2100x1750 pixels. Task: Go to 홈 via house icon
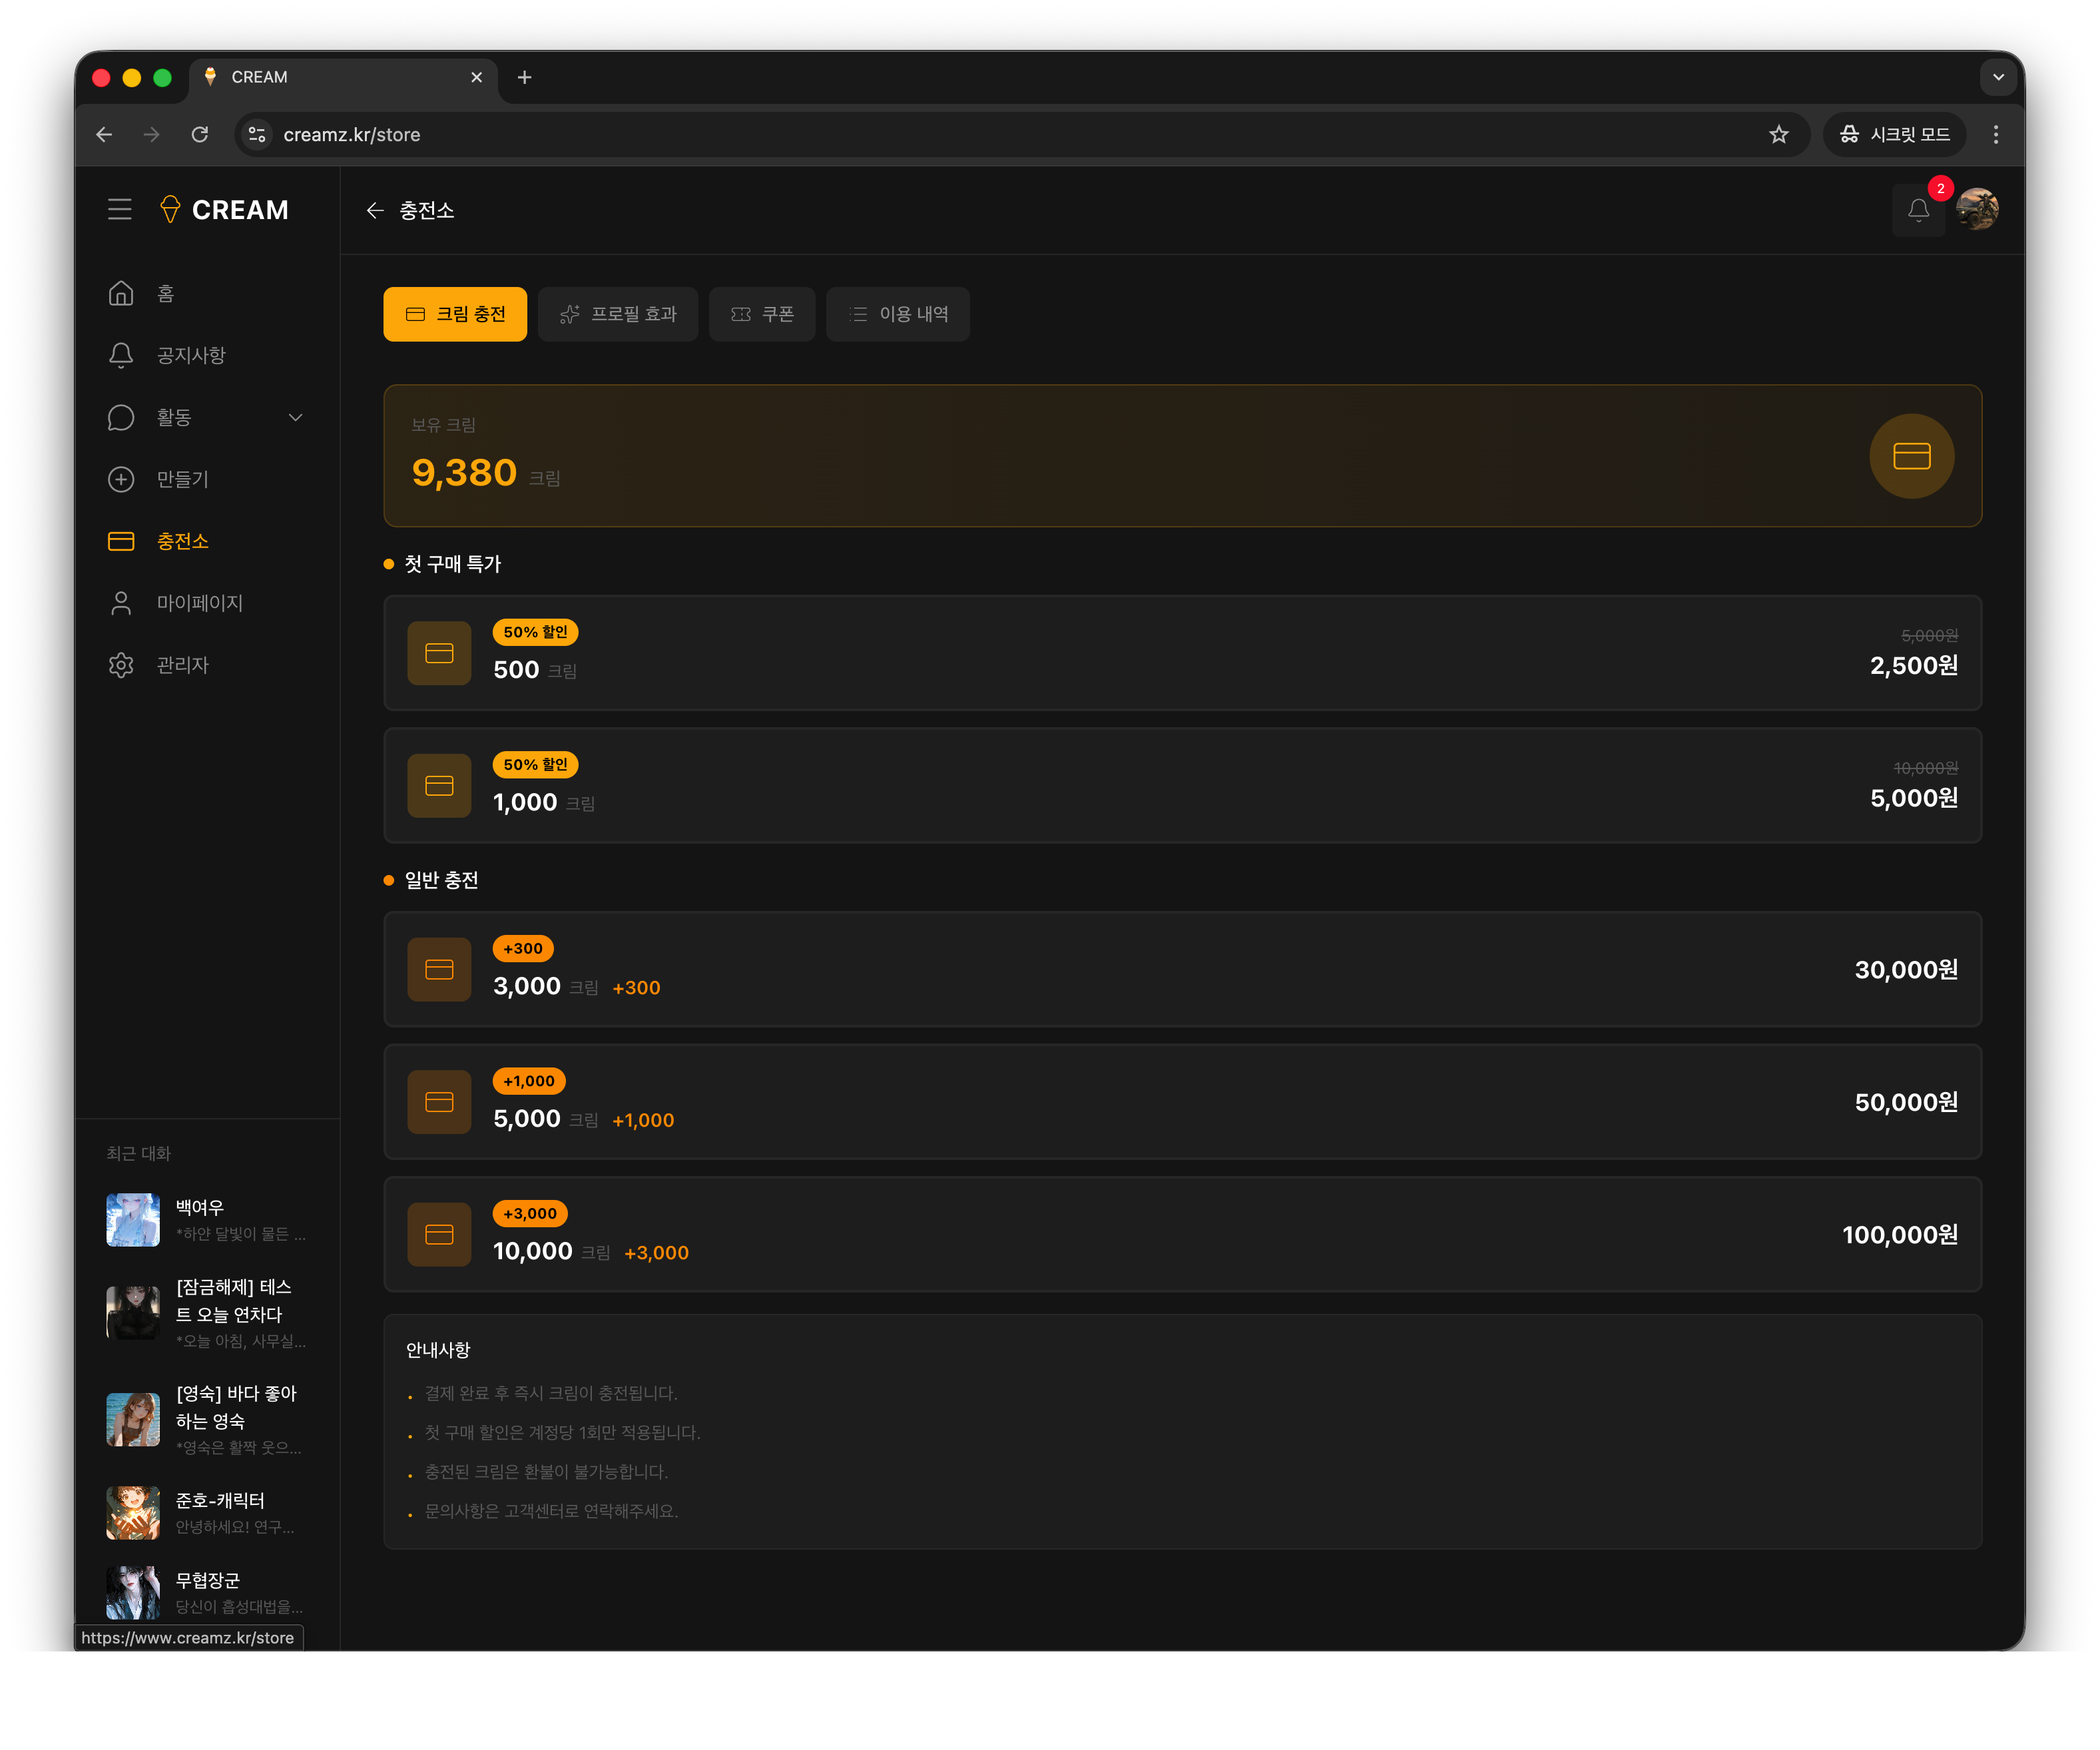click(121, 293)
